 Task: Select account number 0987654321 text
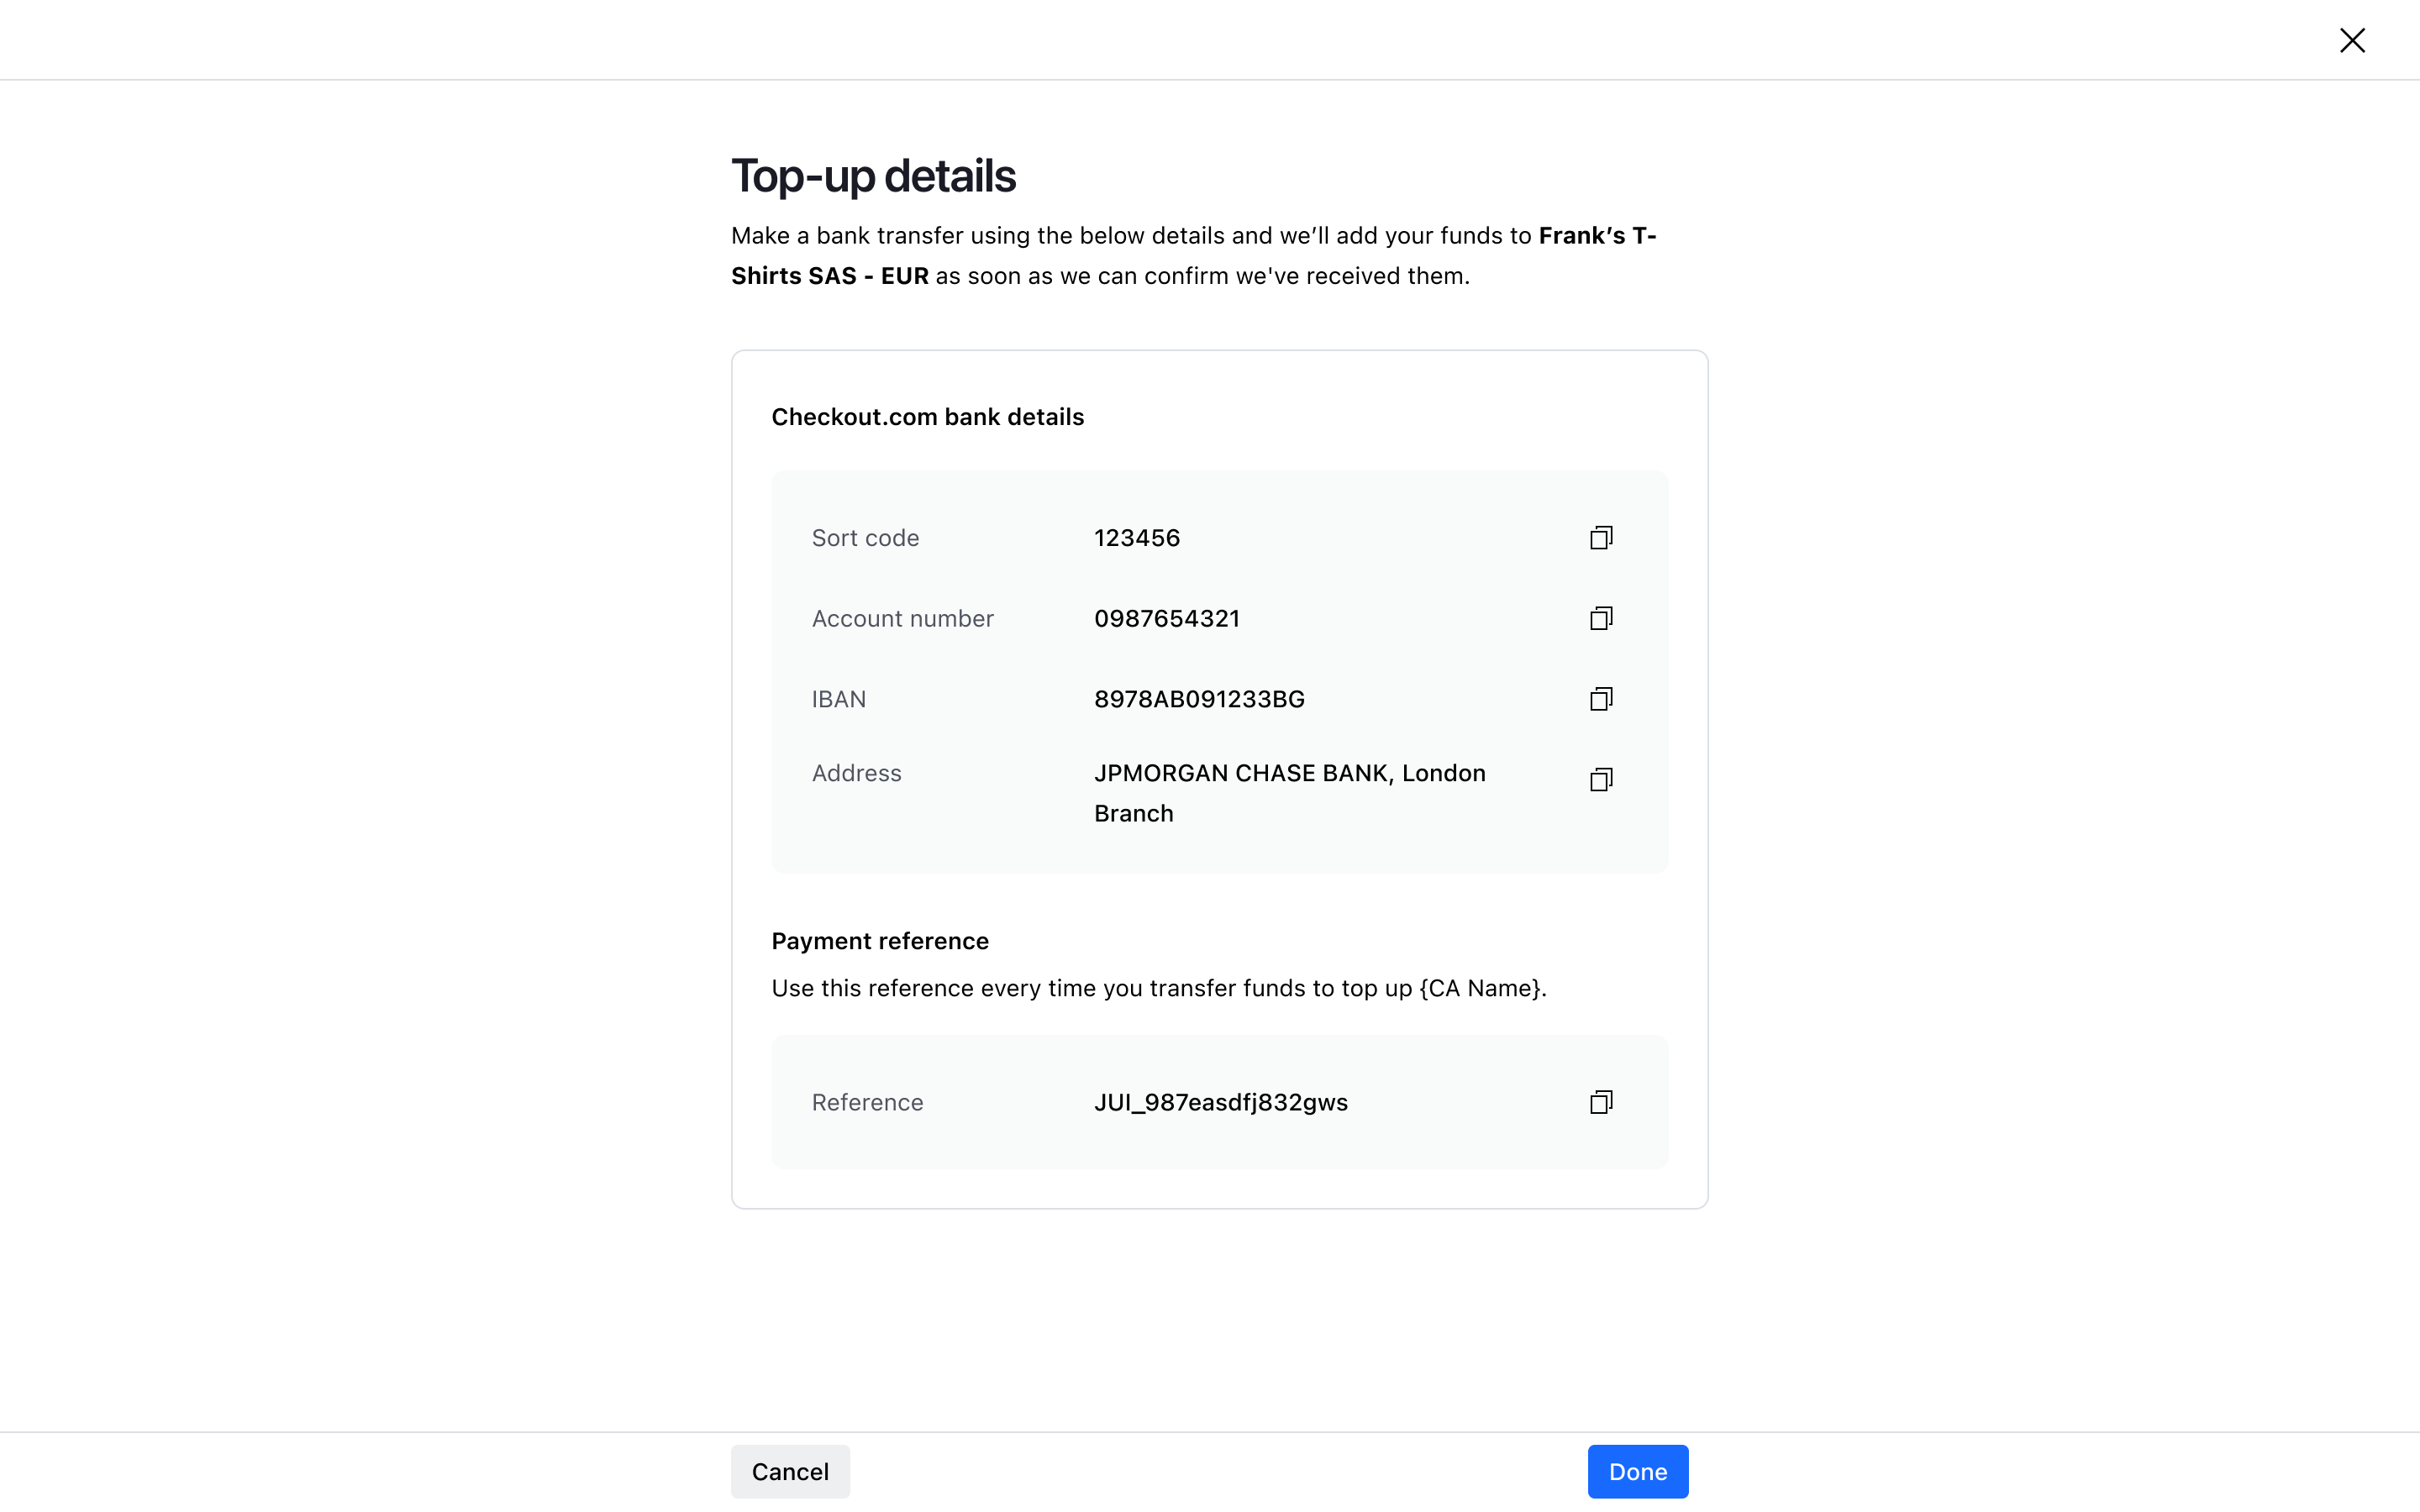point(1167,618)
